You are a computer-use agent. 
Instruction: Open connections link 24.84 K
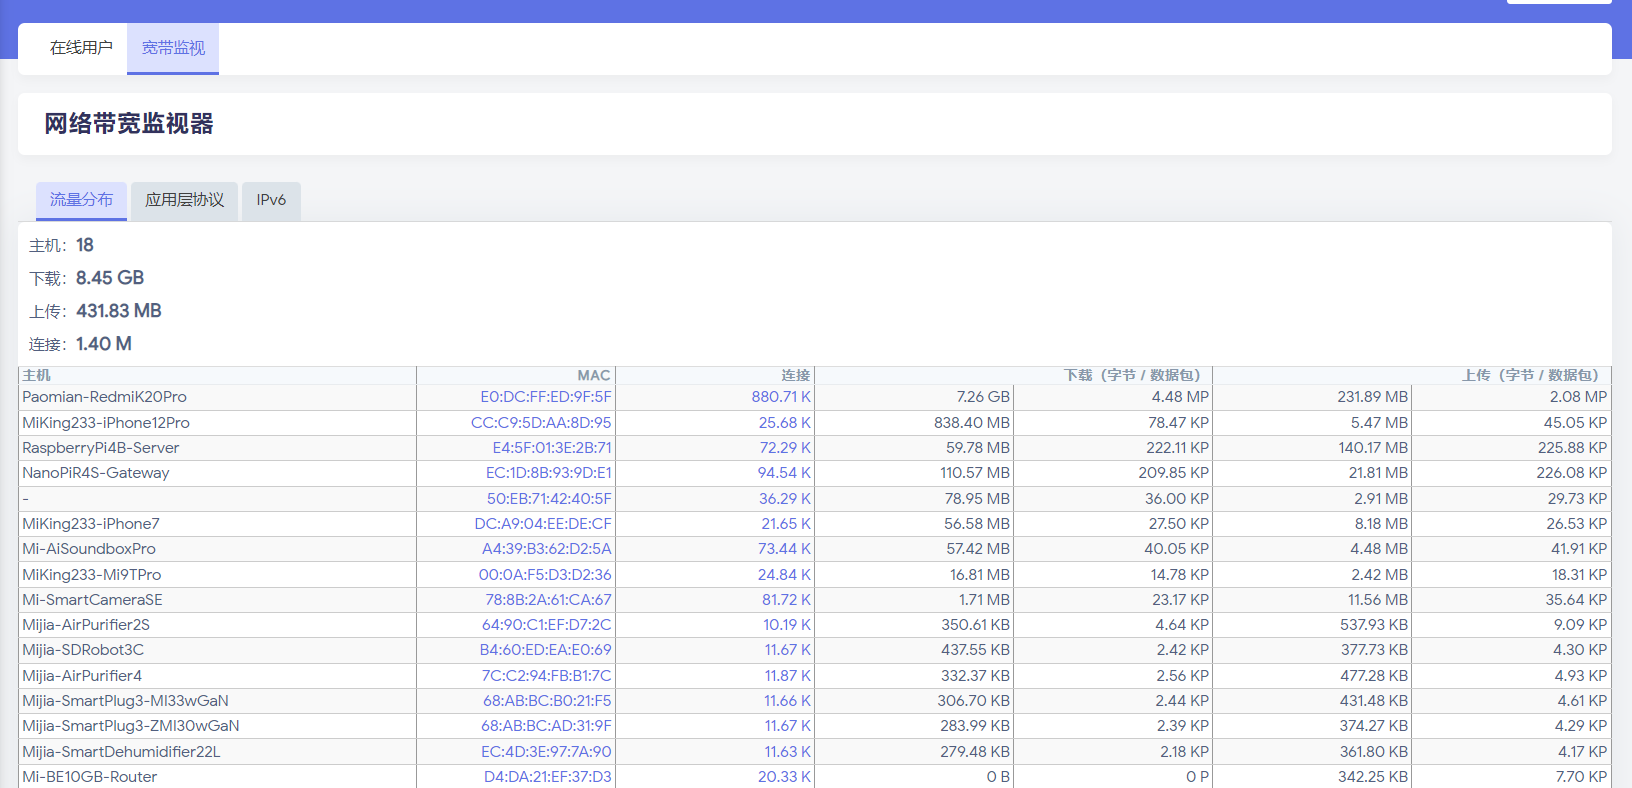[x=784, y=575]
